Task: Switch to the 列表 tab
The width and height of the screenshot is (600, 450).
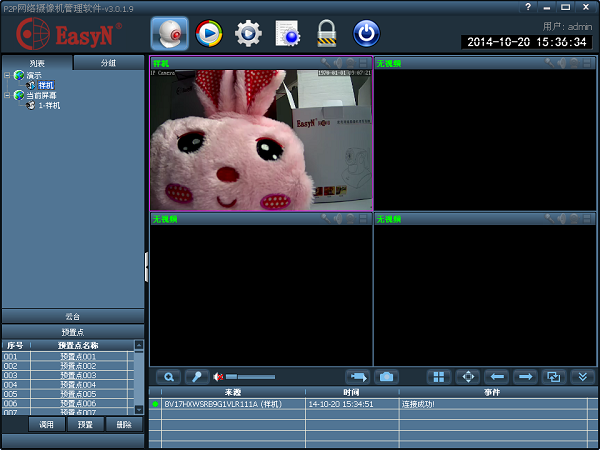Action: coord(37,63)
